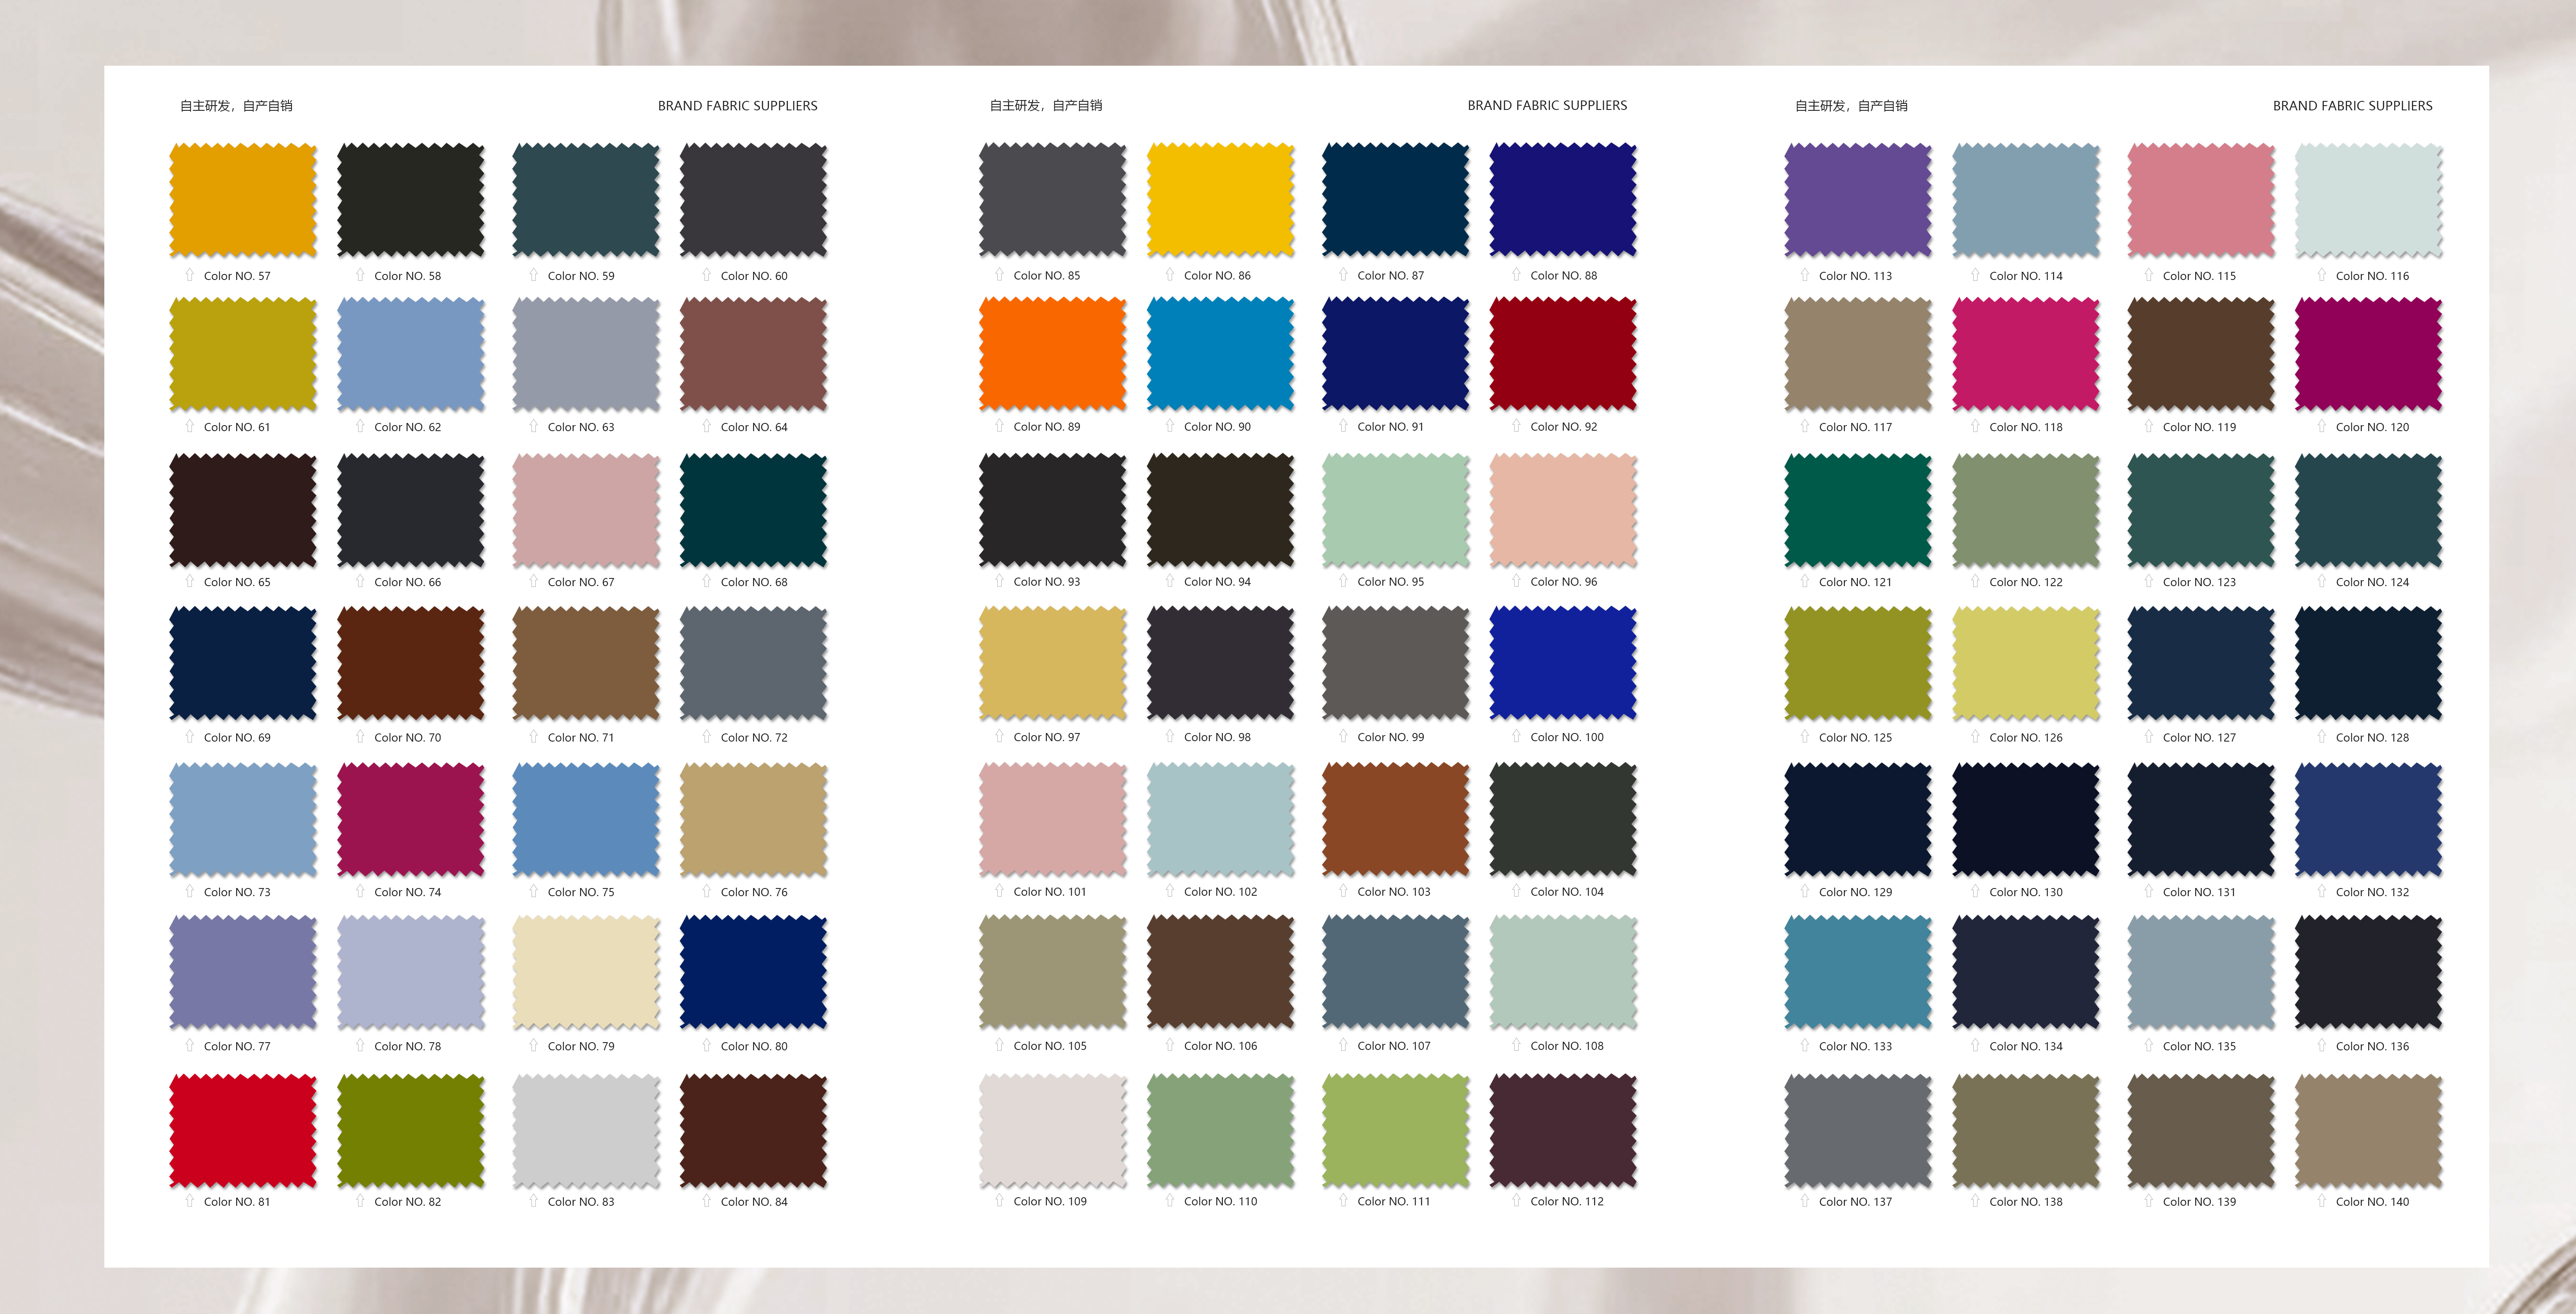Click the "Color NO. 91" label text

pyautogui.click(x=1391, y=427)
